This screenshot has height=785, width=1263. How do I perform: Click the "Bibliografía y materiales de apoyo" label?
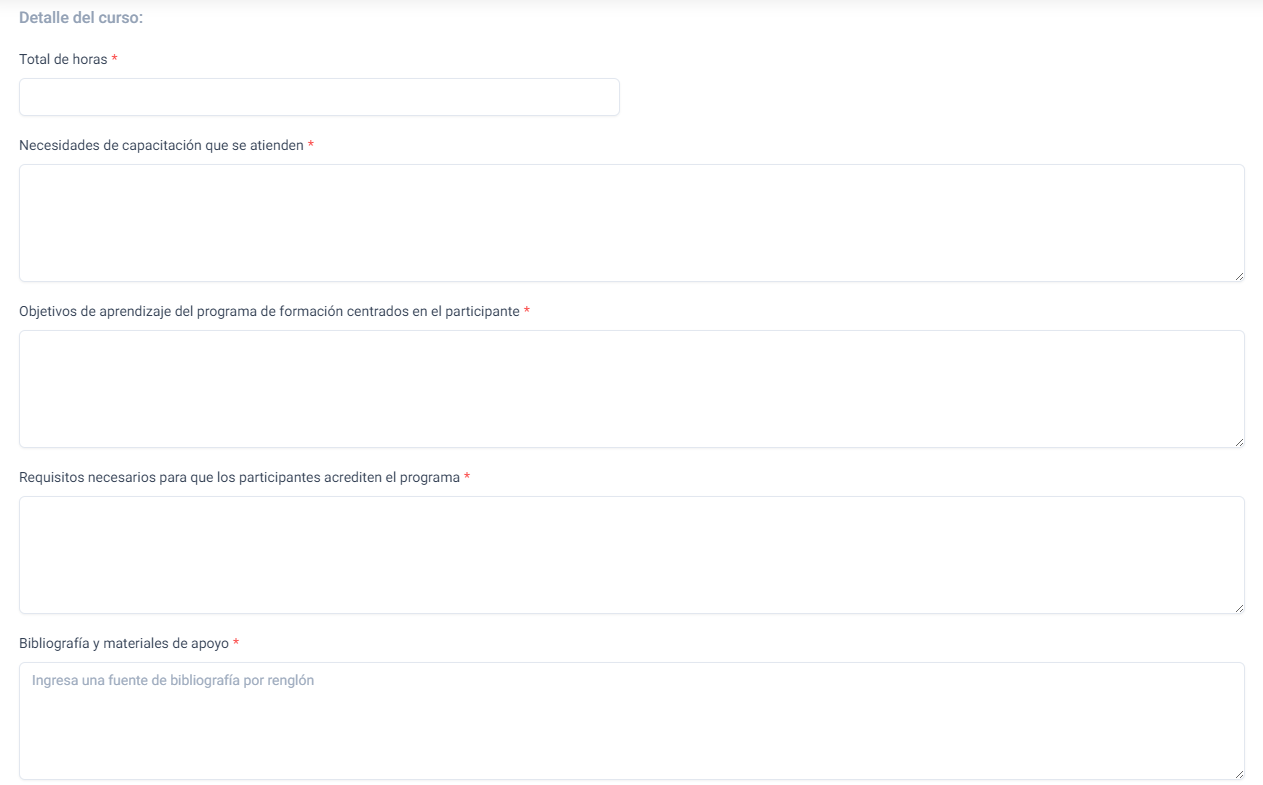click(x=124, y=644)
